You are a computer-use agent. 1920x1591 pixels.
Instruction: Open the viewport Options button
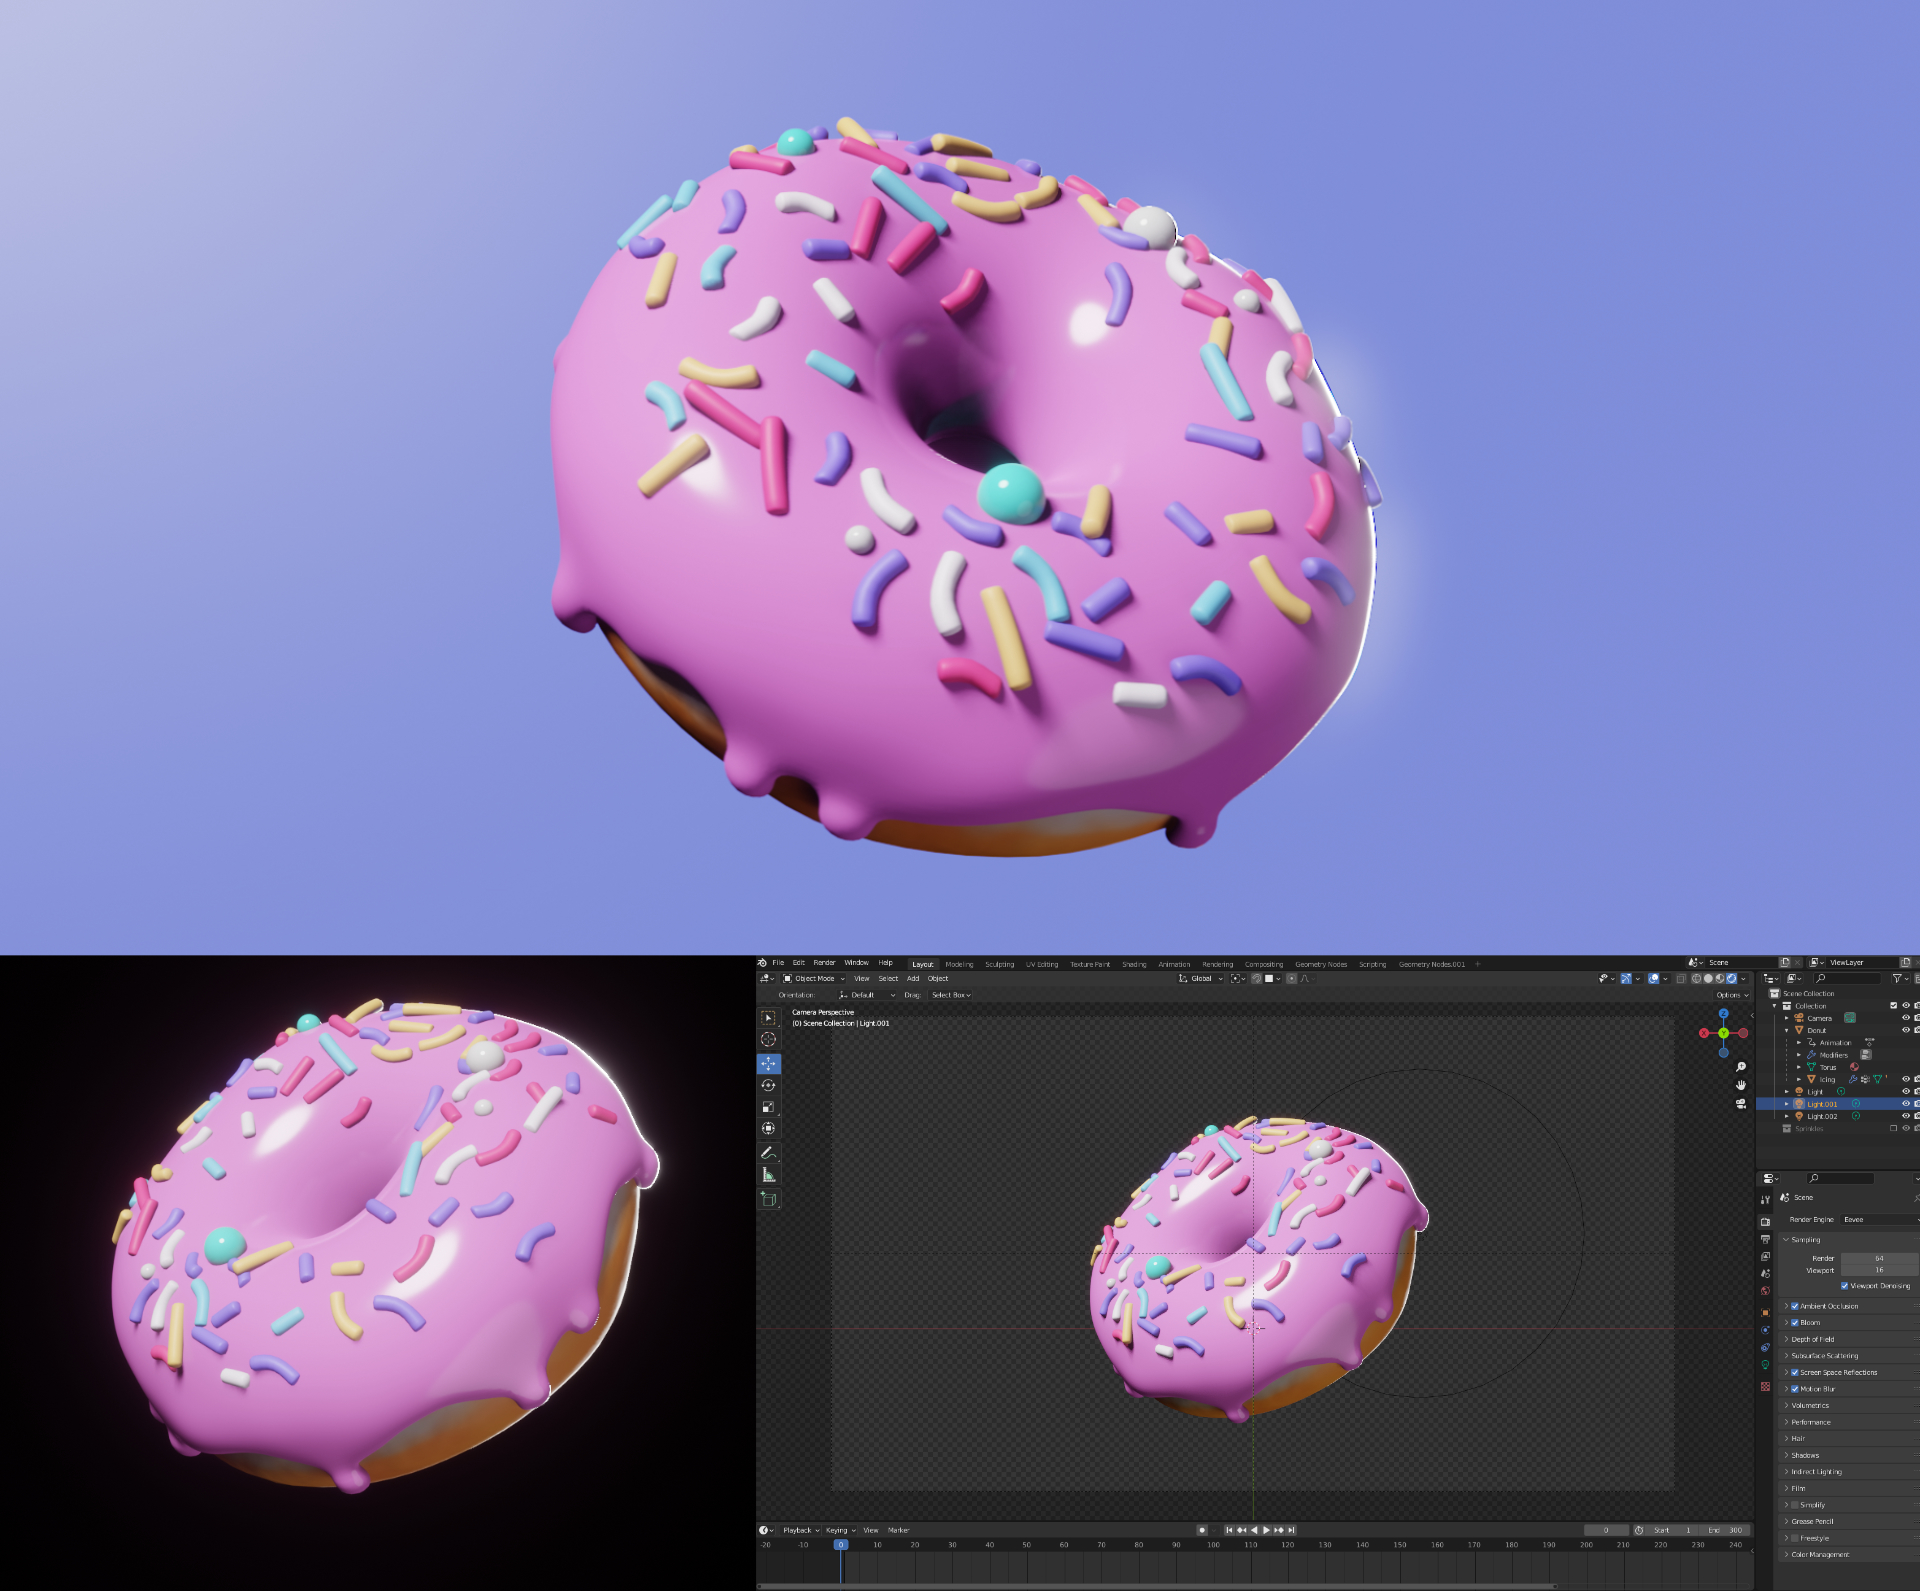[1732, 995]
